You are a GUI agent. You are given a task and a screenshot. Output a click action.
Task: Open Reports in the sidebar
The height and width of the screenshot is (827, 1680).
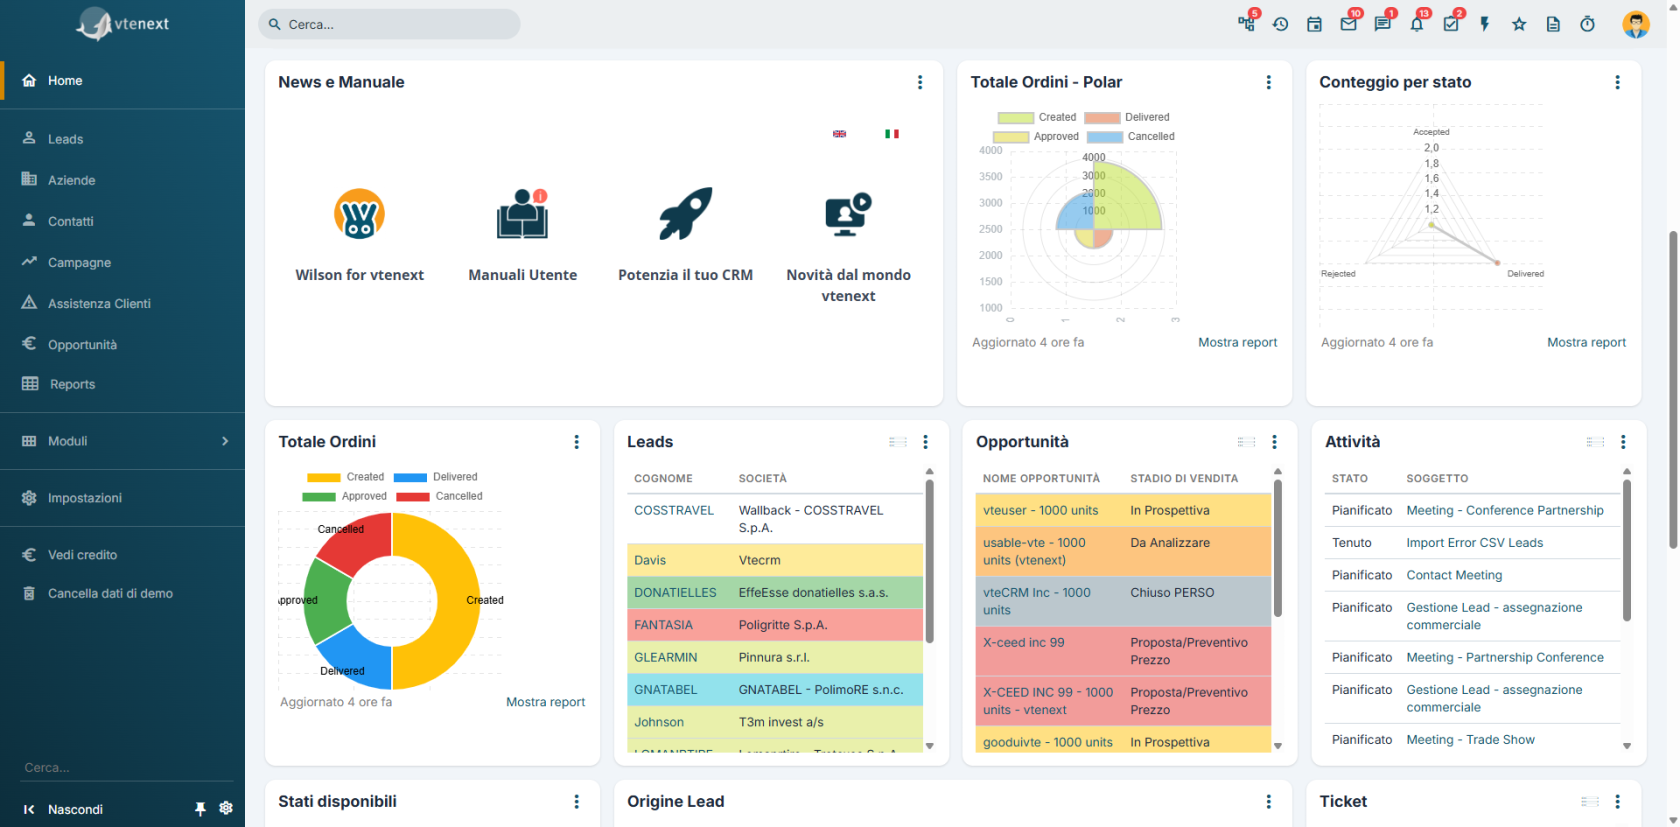(x=122, y=384)
